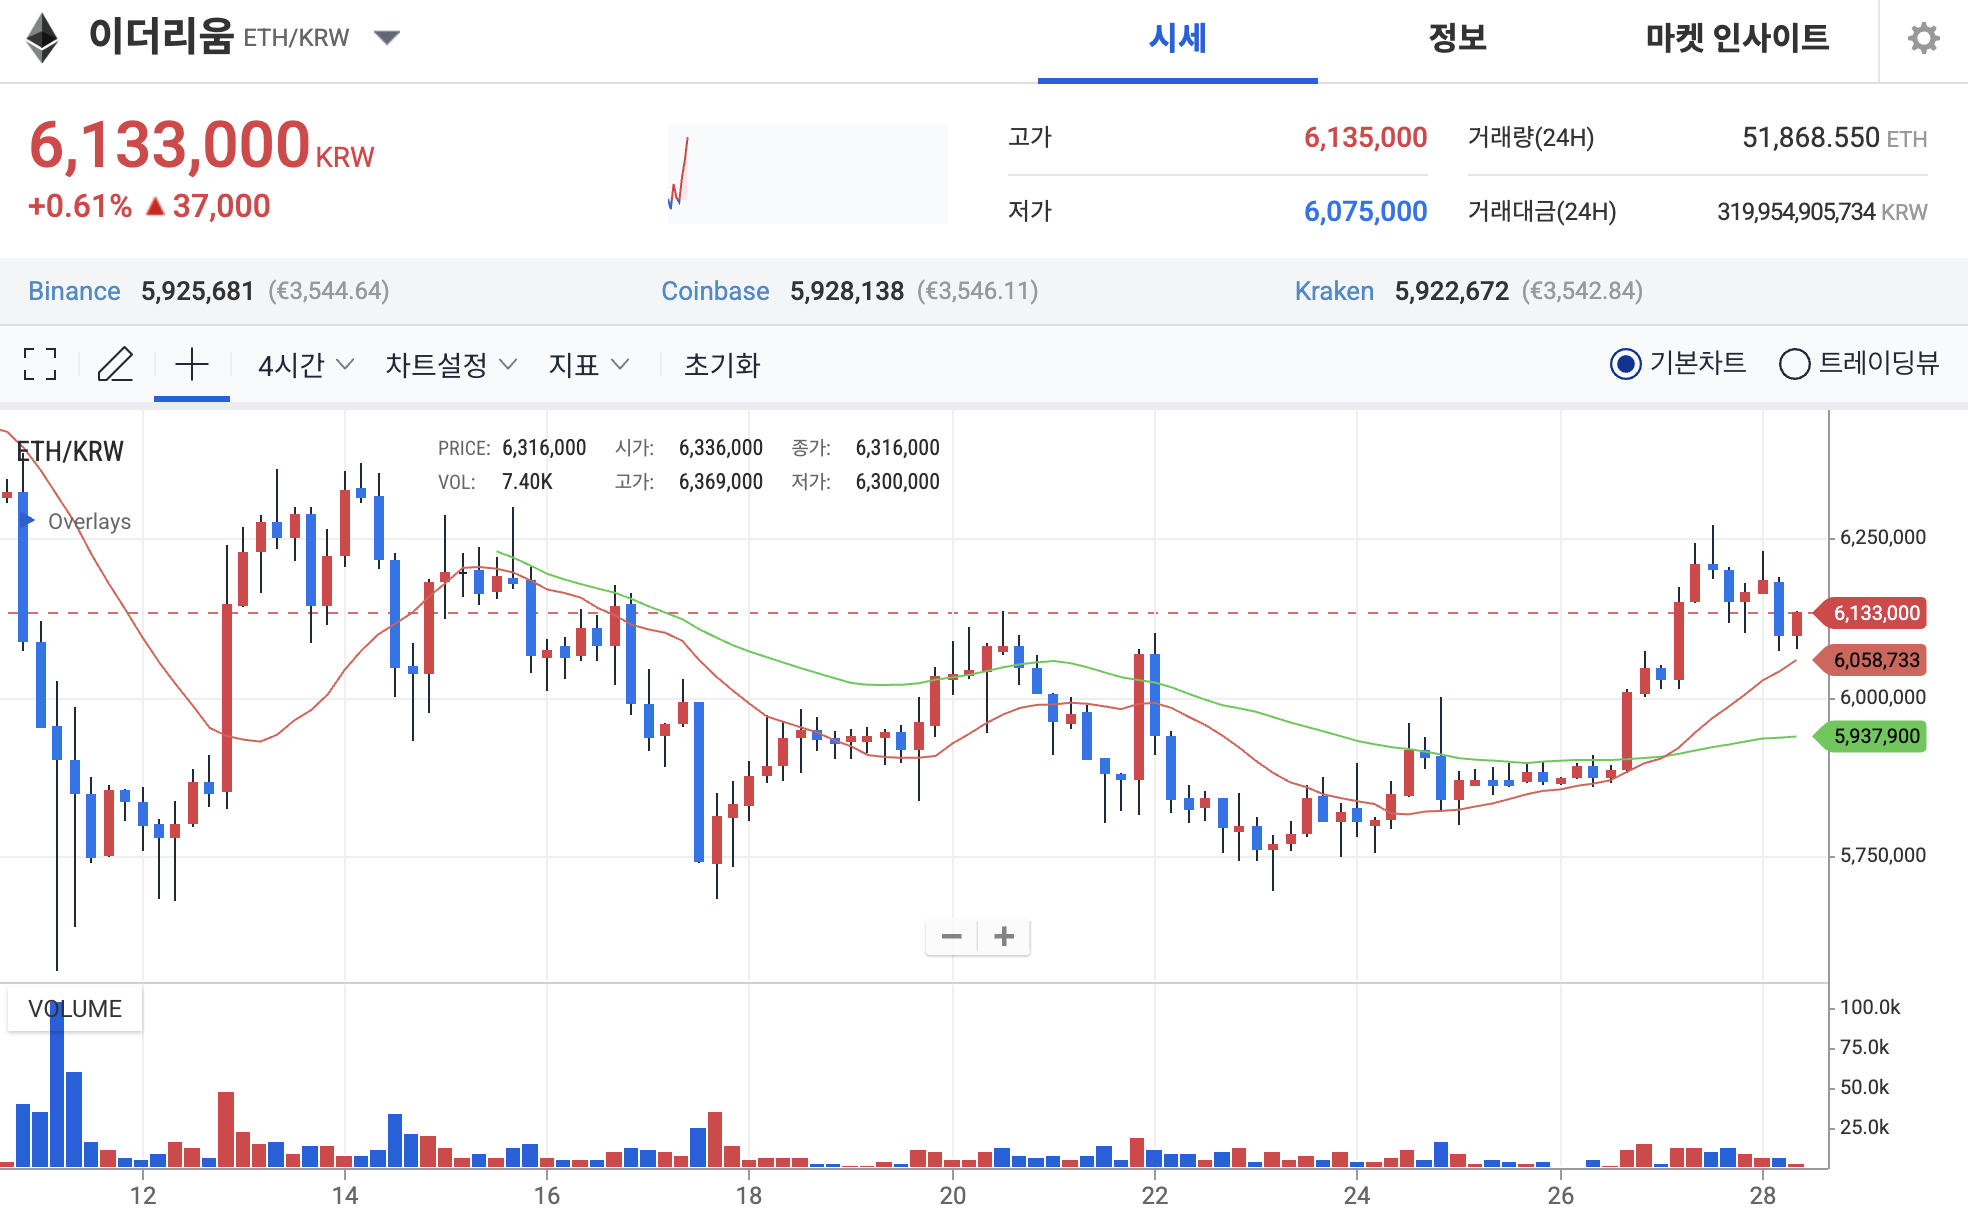The width and height of the screenshot is (1968, 1224).
Task: Activate the crosshair plus tool
Action: pyautogui.click(x=191, y=365)
